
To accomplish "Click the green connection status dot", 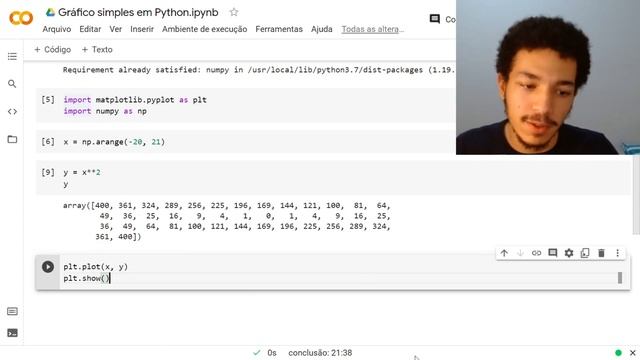I will pos(618,353).
